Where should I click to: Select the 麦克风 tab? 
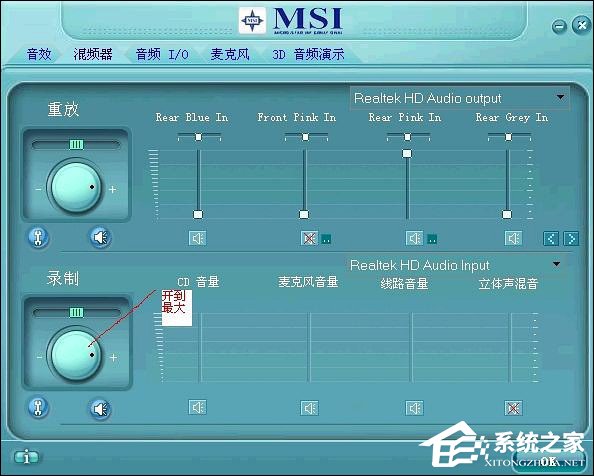pyautogui.click(x=230, y=55)
